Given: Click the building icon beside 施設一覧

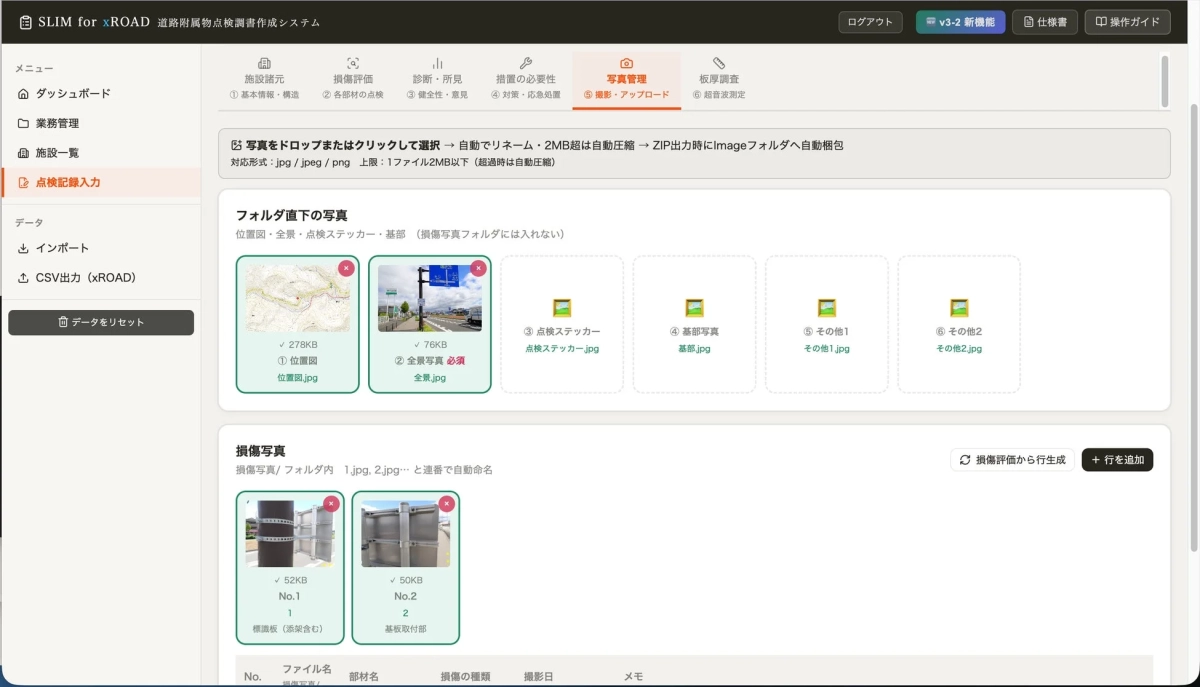Looking at the screenshot, I should click(23, 153).
